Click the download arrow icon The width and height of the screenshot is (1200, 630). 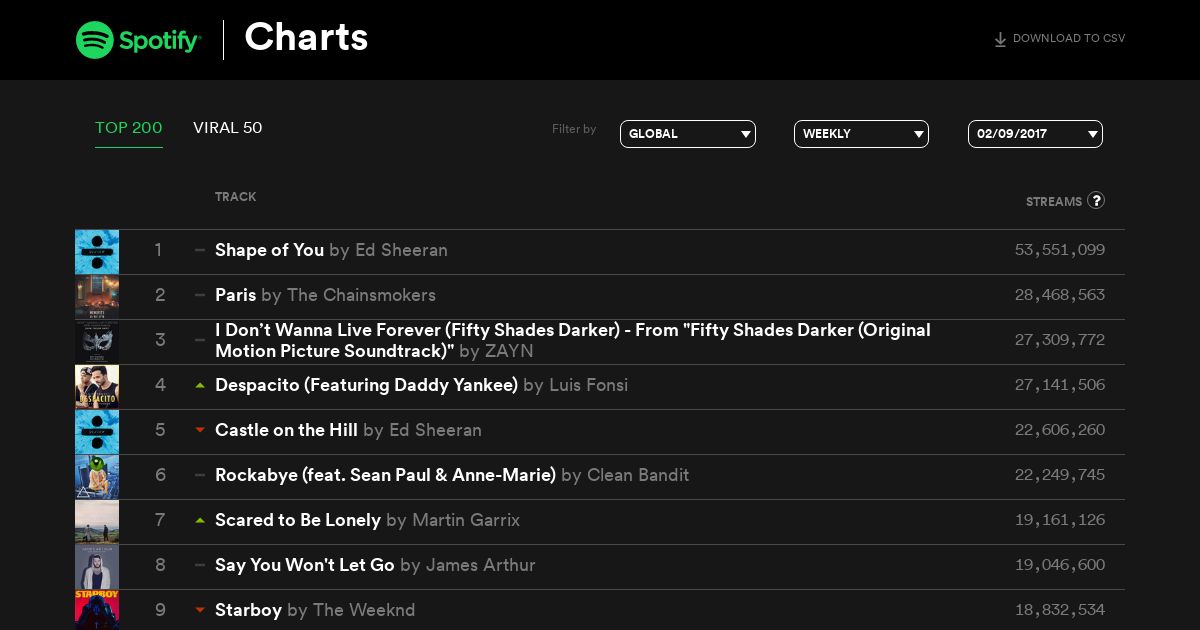click(x=1000, y=40)
